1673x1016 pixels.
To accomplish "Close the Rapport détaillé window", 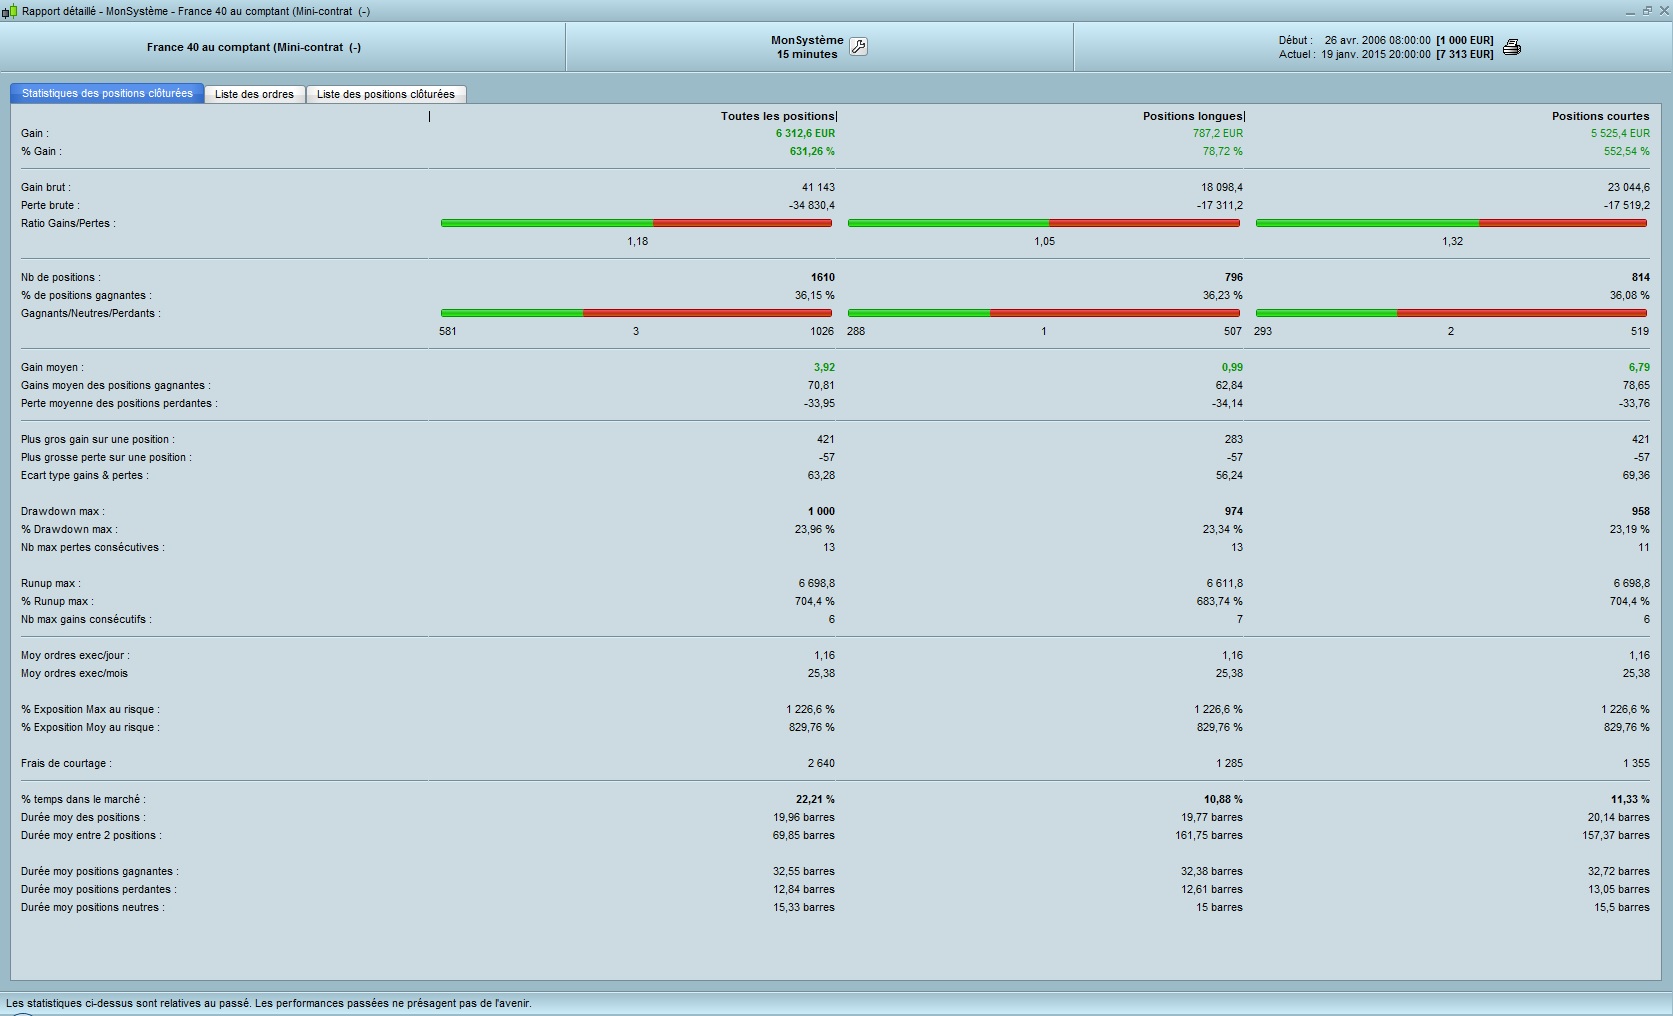I will click(1662, 11).
